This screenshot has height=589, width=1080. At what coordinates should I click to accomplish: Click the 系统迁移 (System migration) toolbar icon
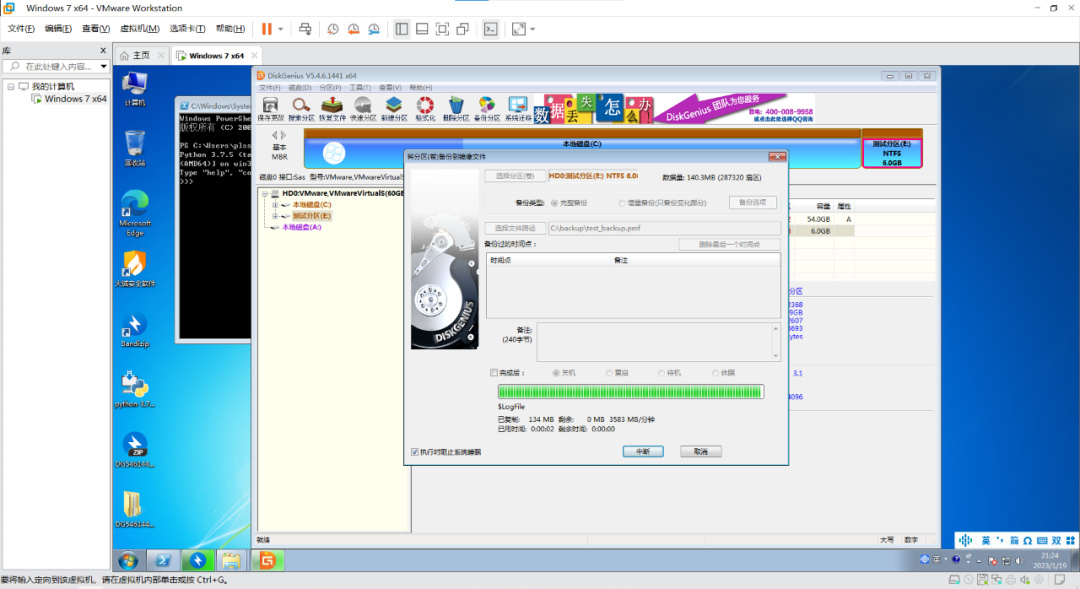(x=518, y=109)
